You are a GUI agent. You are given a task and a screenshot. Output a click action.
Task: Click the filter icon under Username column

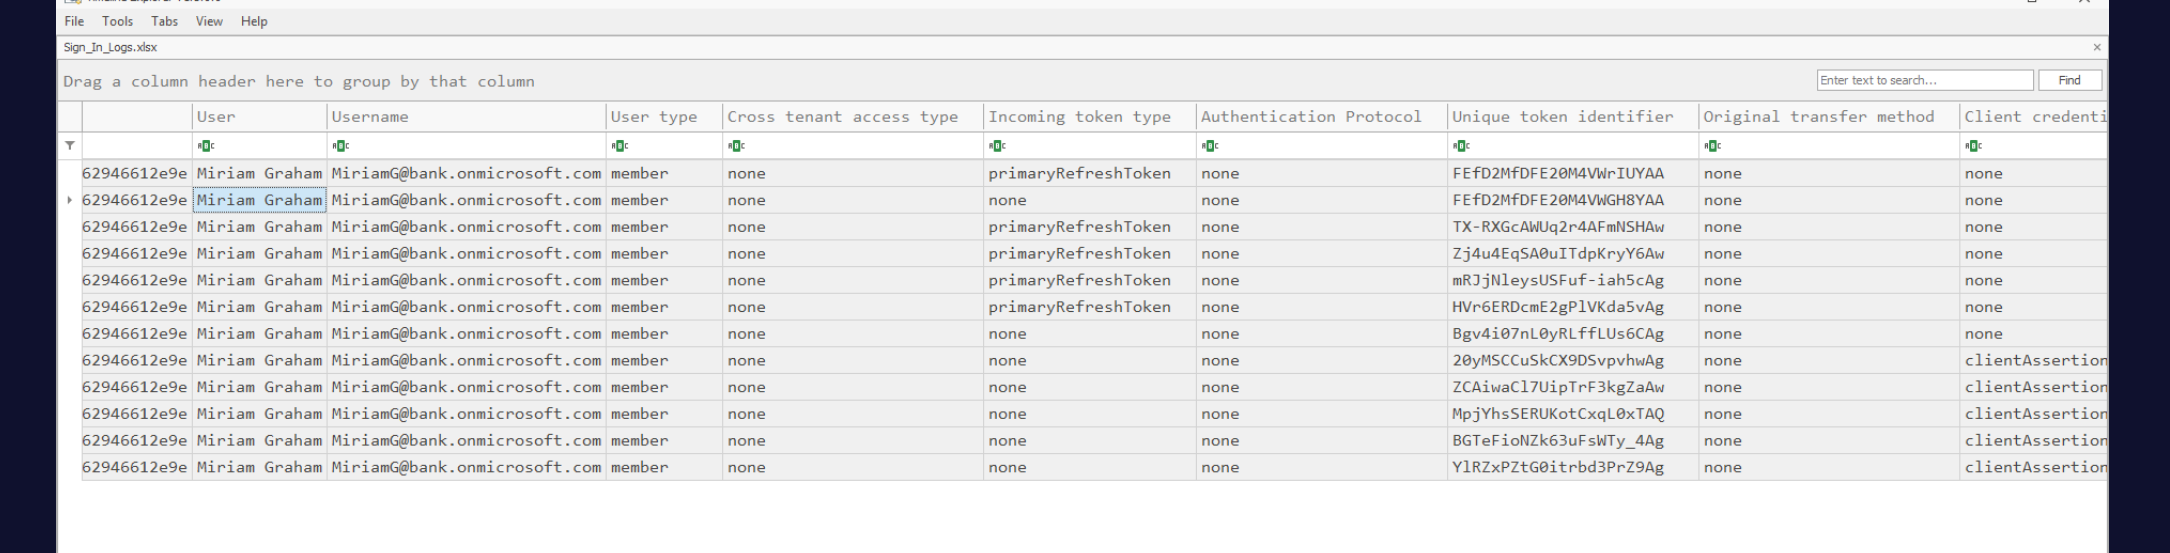340,146
